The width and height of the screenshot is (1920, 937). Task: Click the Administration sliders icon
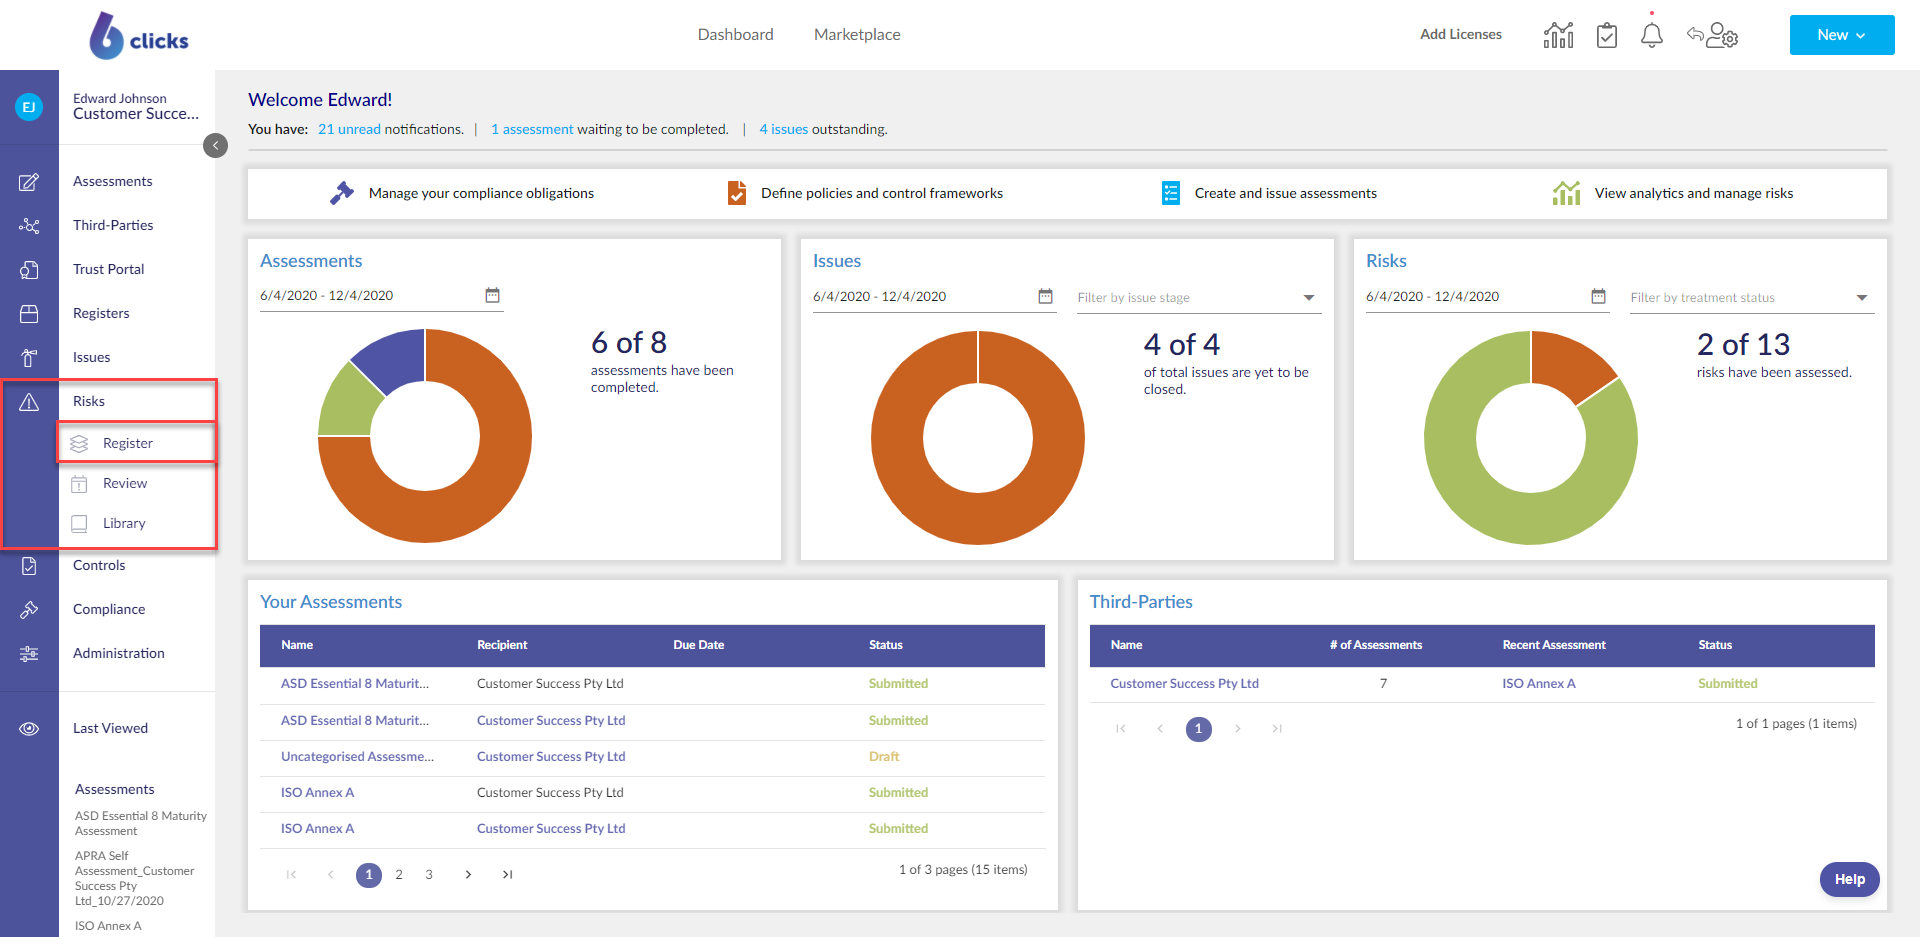pyautogui.click(x=29, y=654)
